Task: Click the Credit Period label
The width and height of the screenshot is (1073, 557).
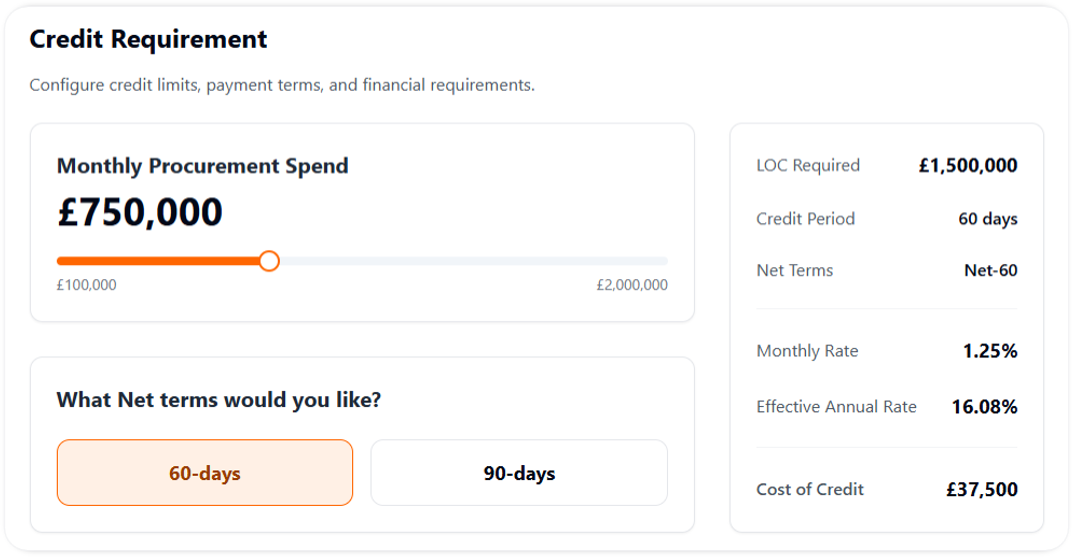Action: [806, 219]
